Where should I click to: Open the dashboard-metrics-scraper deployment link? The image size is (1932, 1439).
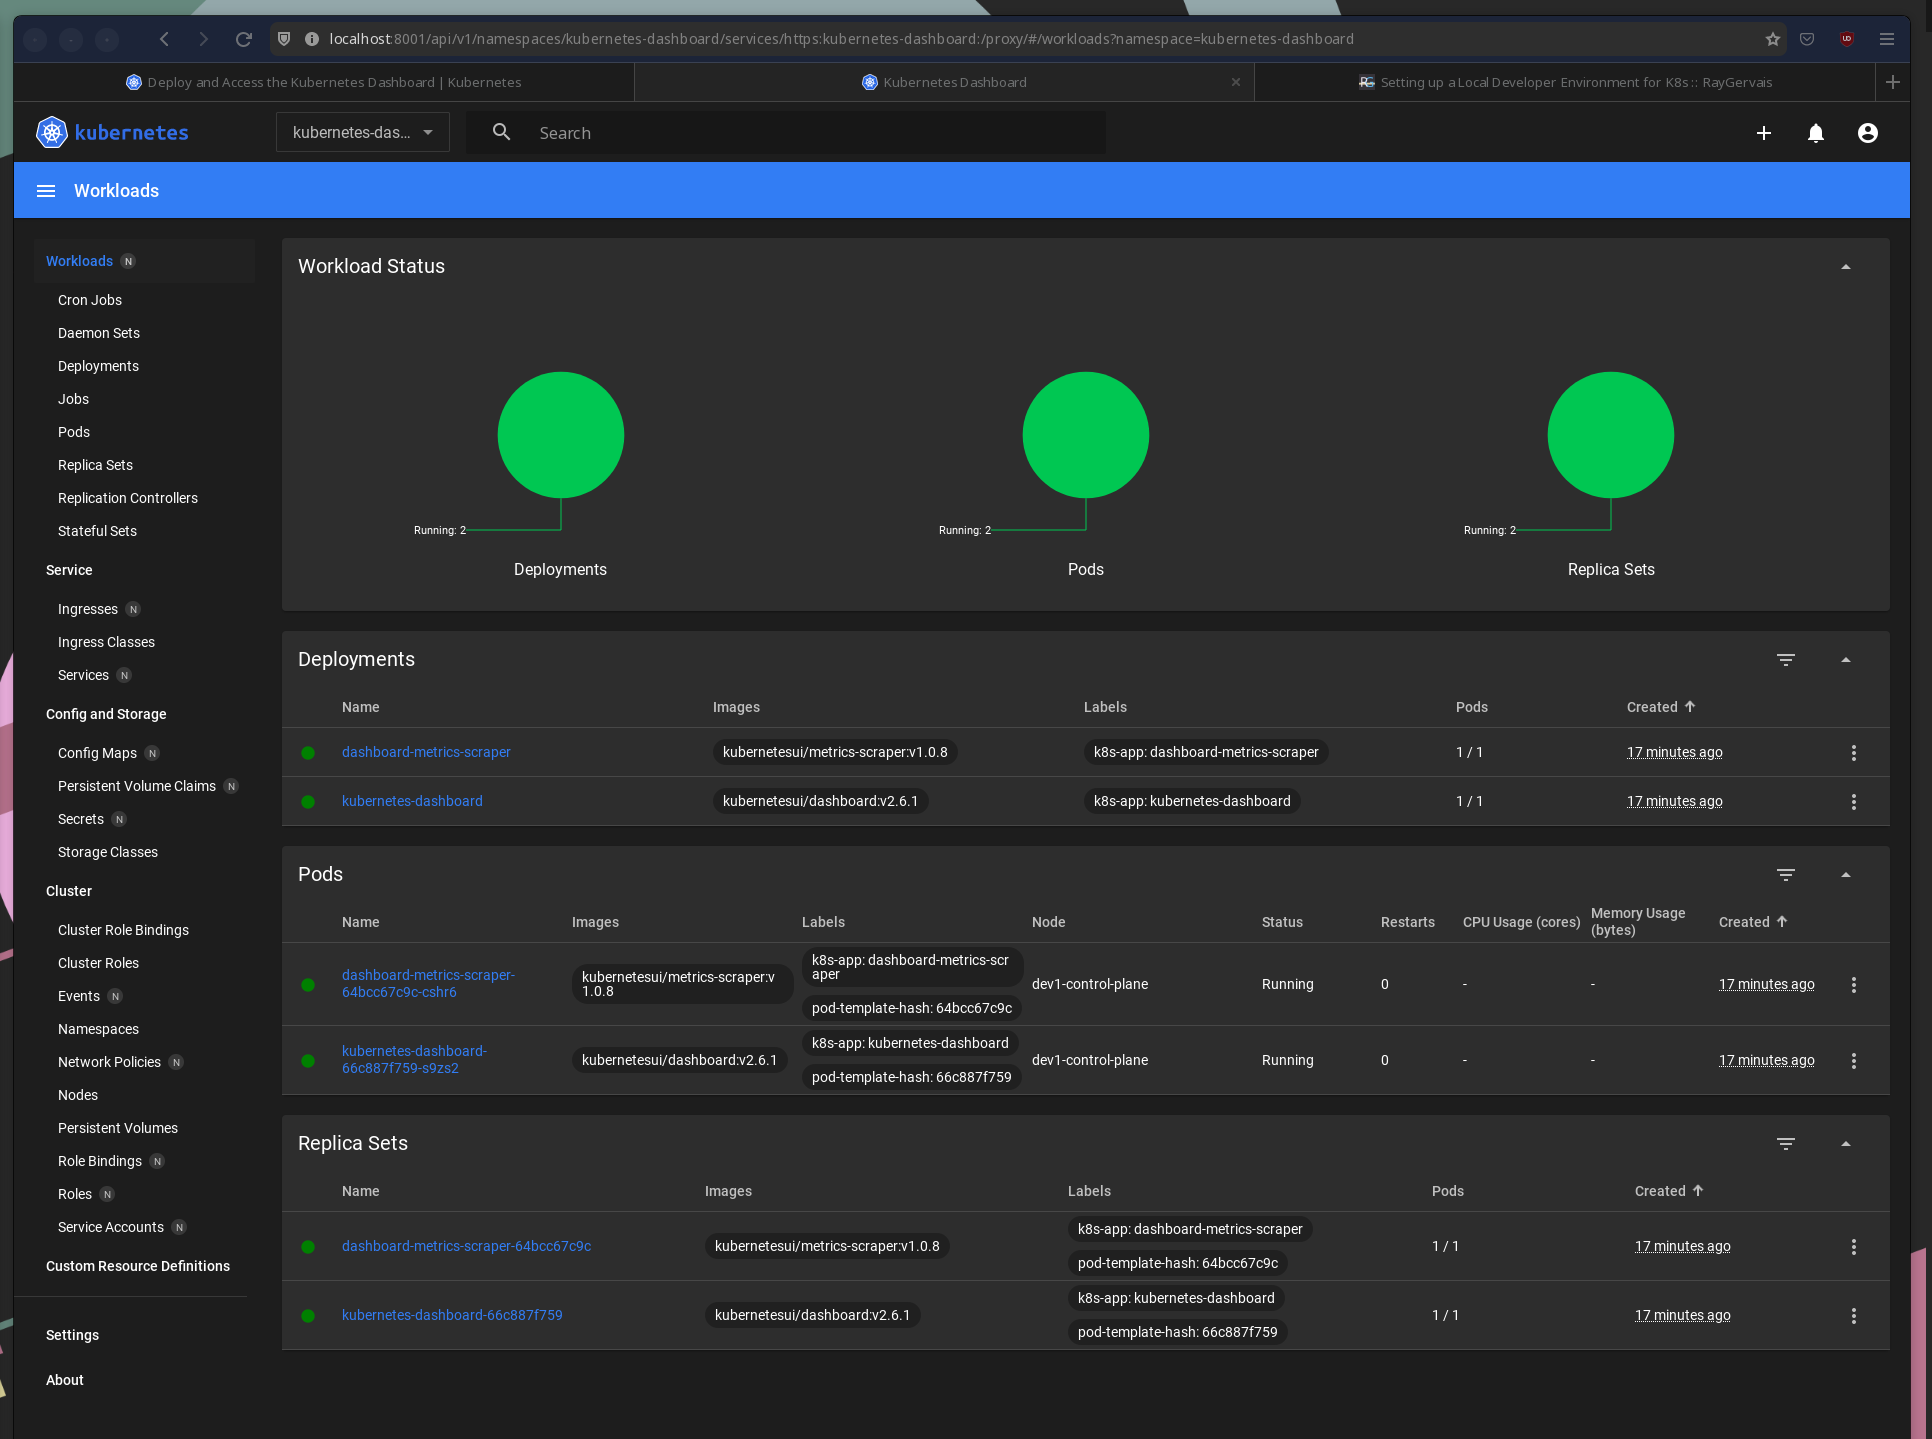pyautogui.click(x=426, y=752)
